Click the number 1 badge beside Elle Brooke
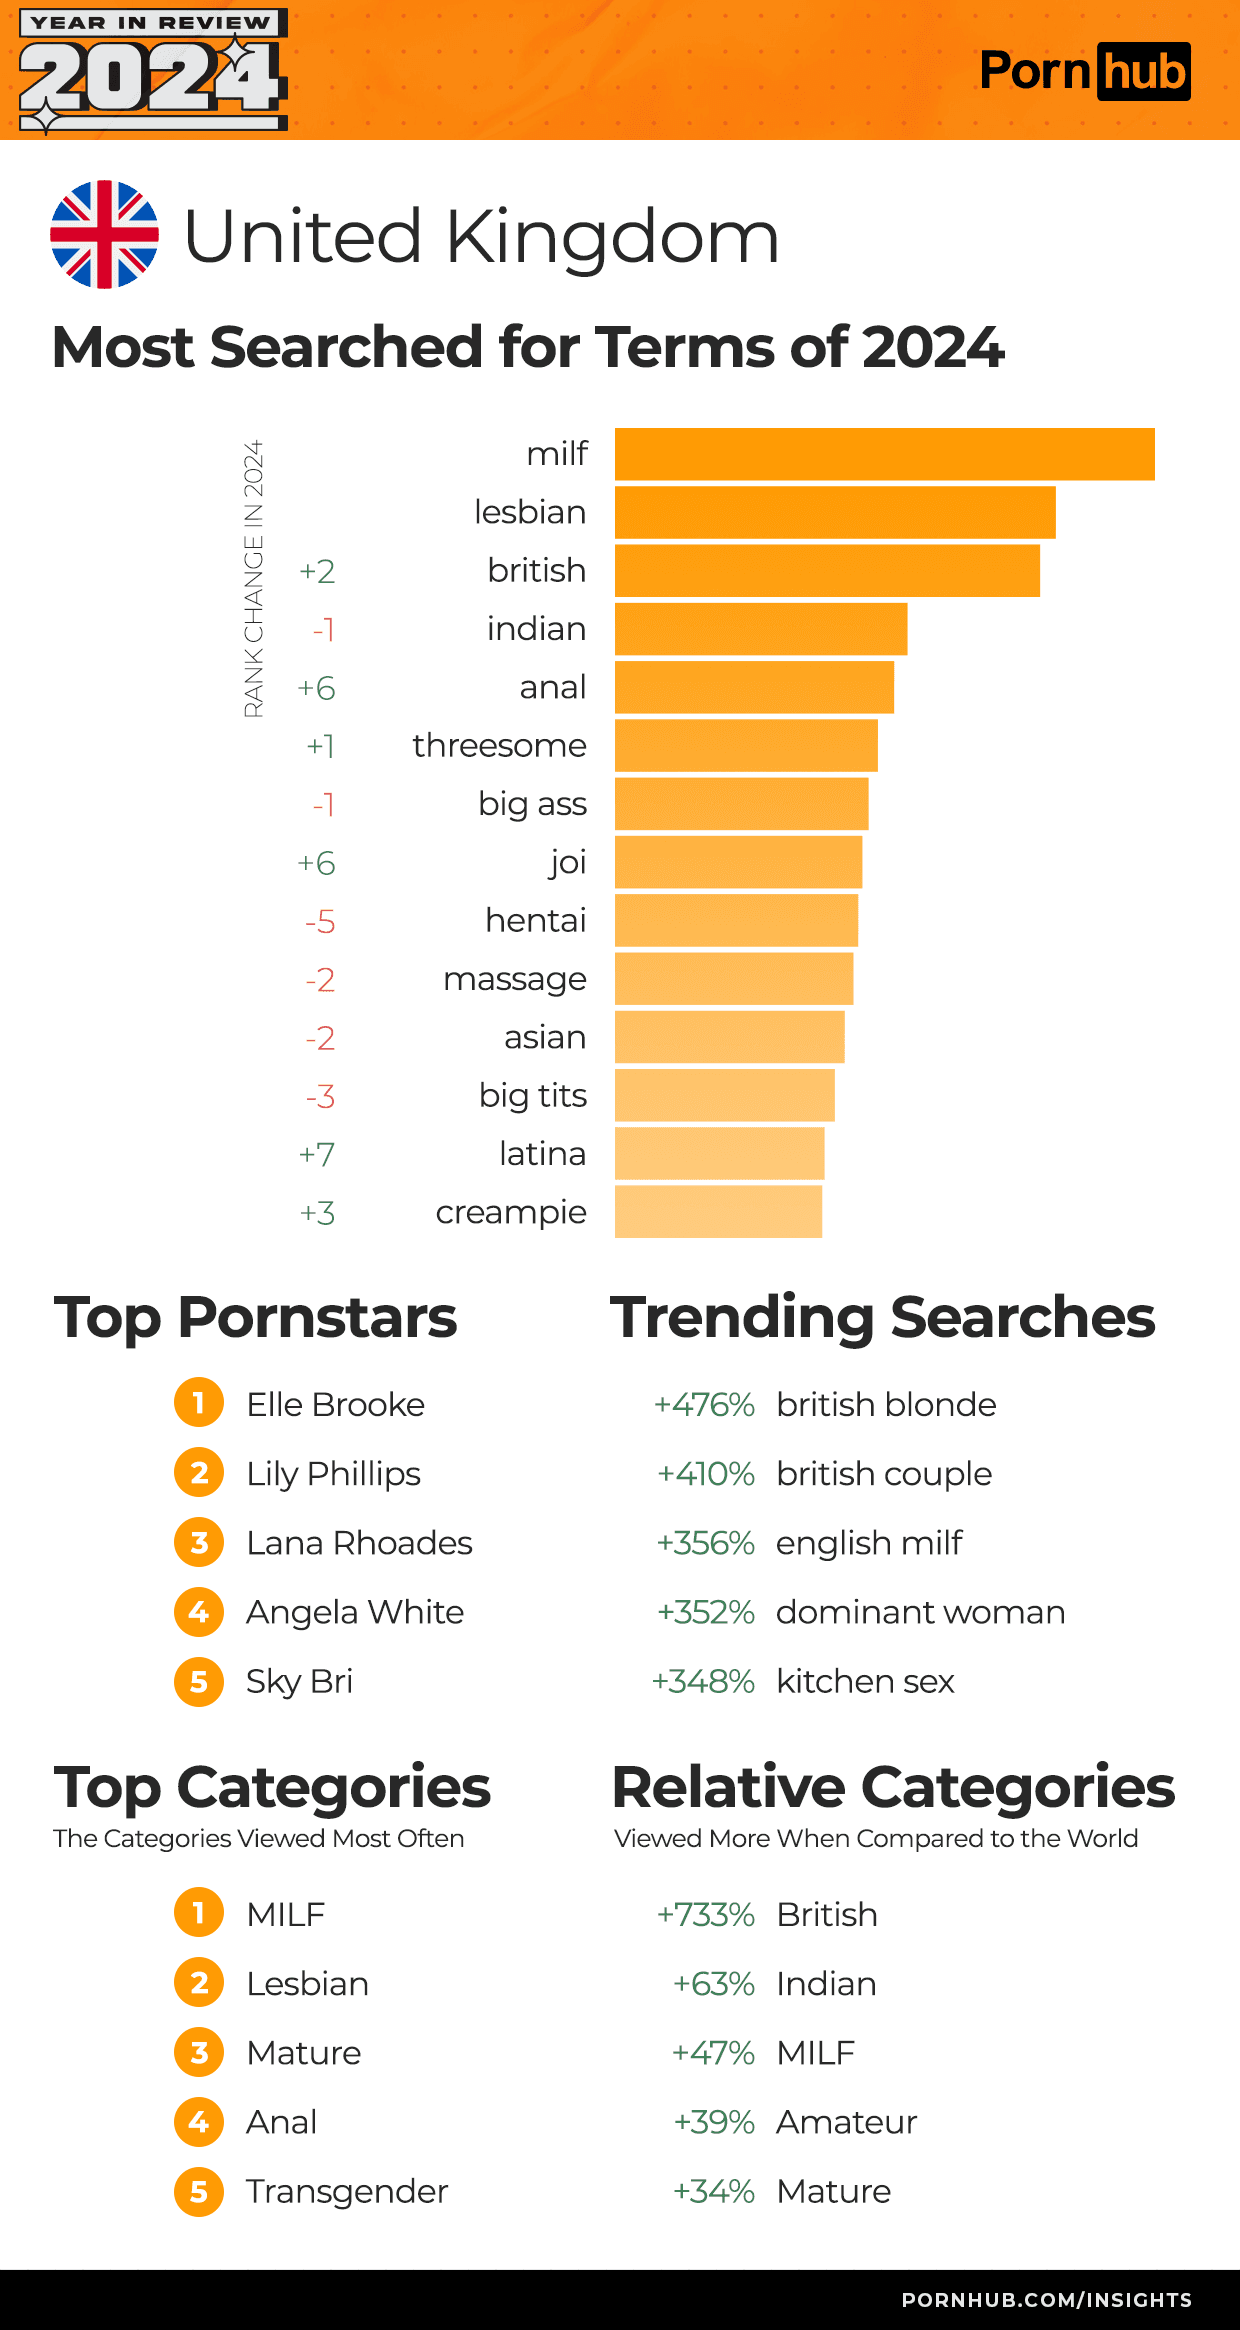 pos(199,1403)
